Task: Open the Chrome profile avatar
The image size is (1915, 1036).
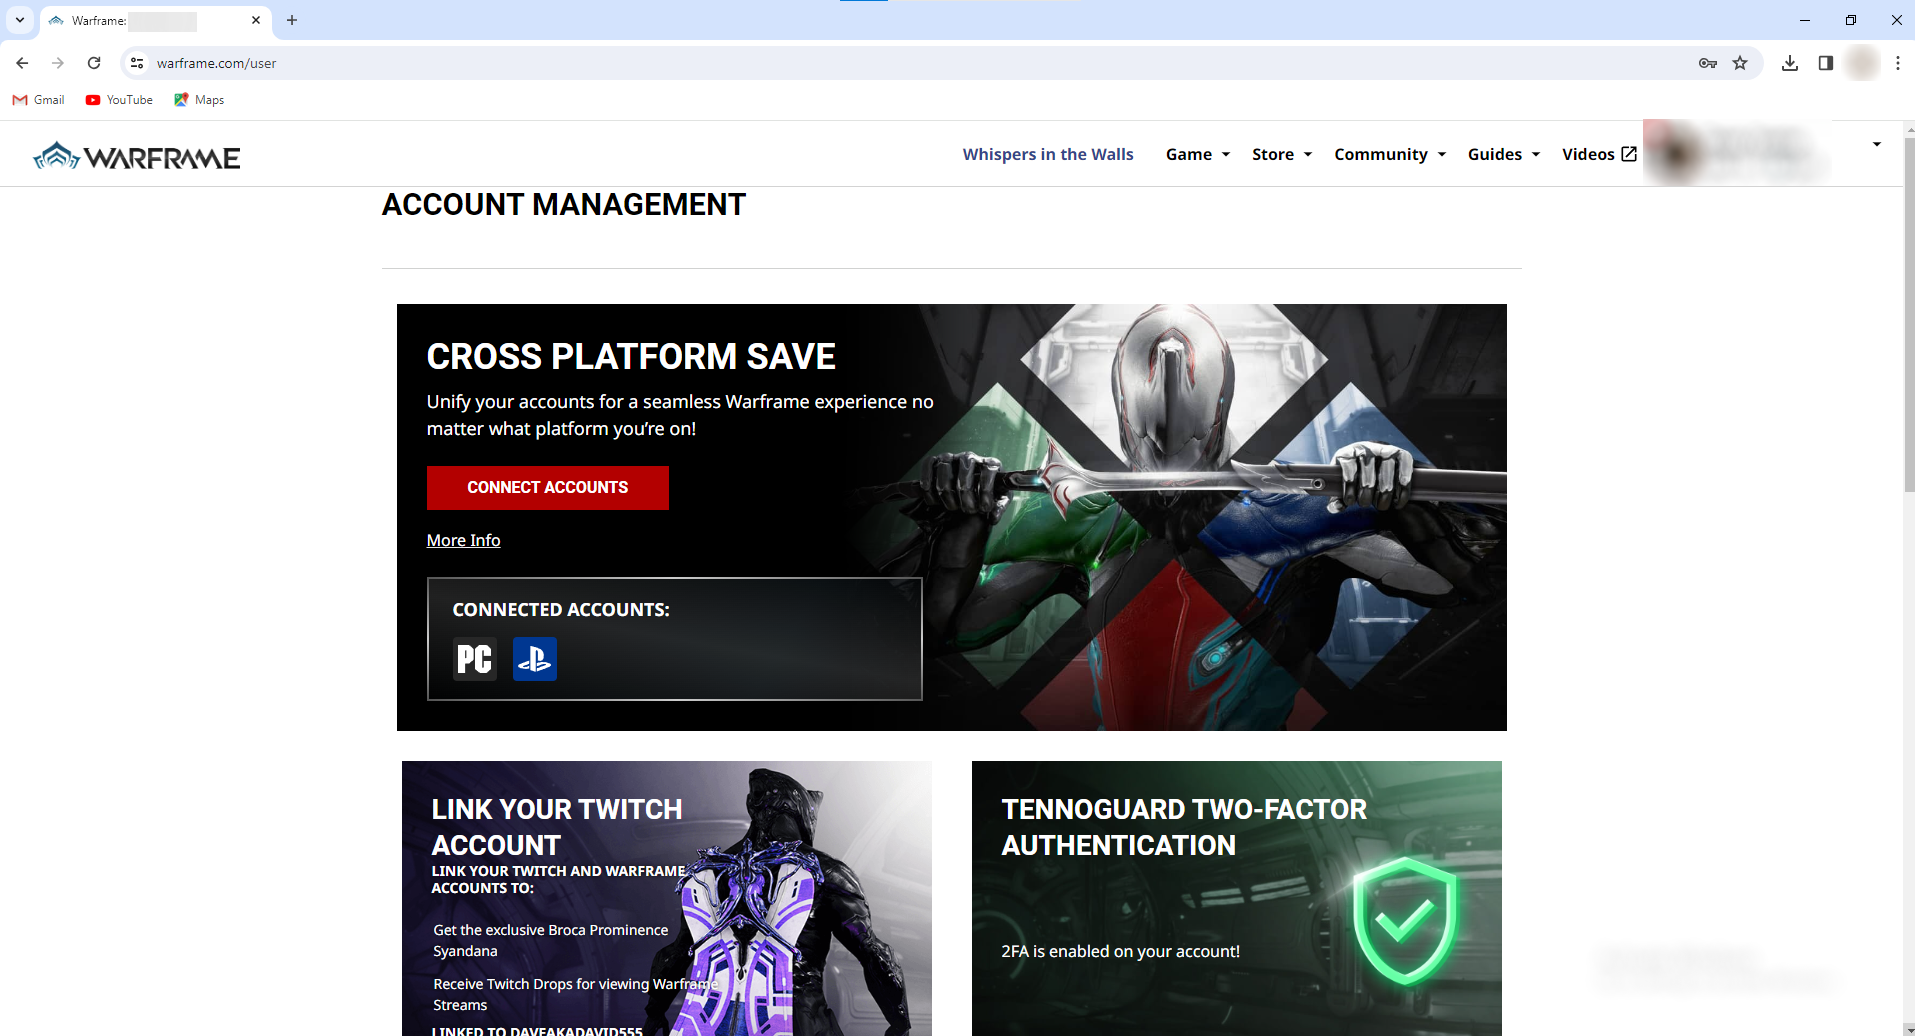Action: [x=1862, y=63]
